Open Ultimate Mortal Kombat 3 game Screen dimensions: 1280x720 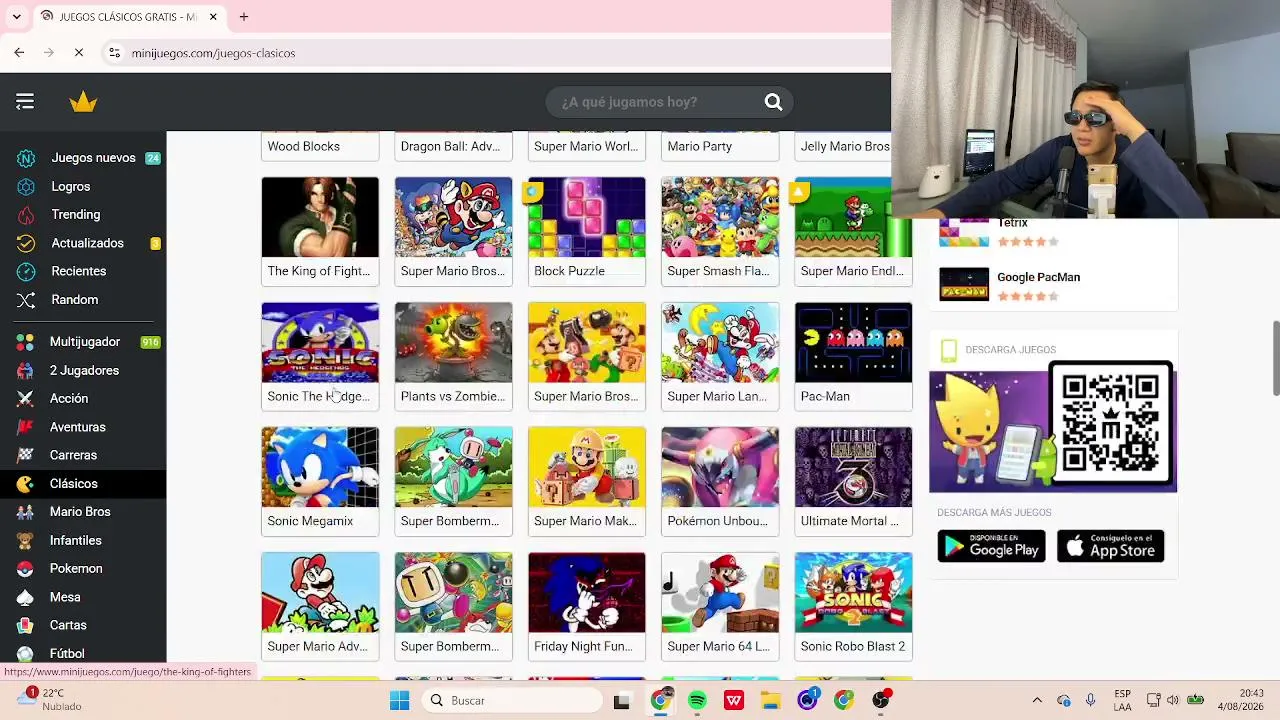tap(853, 481)
